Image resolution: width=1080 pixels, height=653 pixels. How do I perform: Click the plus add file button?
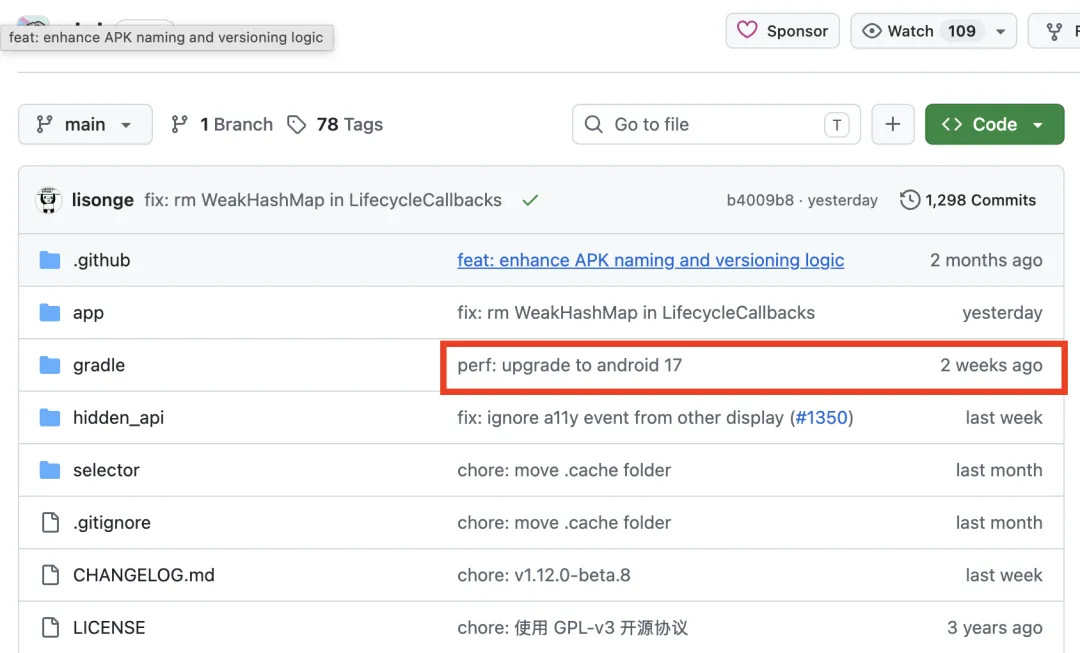pyautogui.click(x=893, y=124)
